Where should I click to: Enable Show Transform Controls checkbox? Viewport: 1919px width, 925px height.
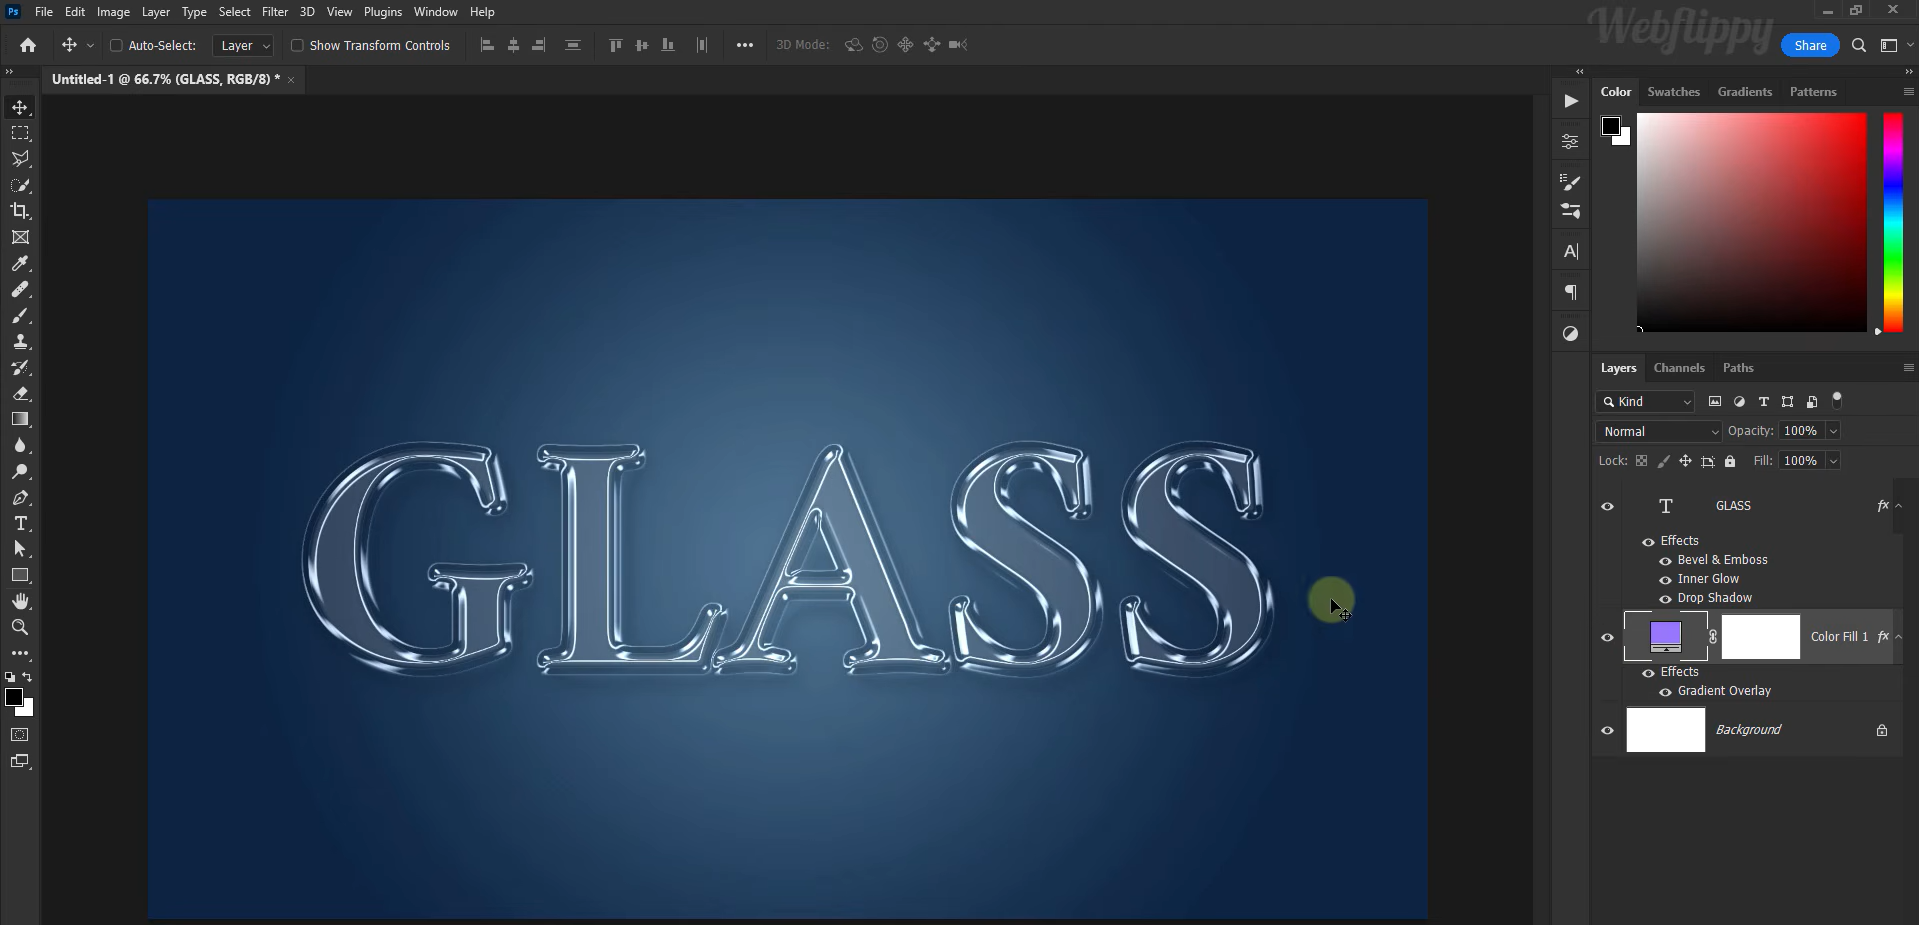(297, 45)
